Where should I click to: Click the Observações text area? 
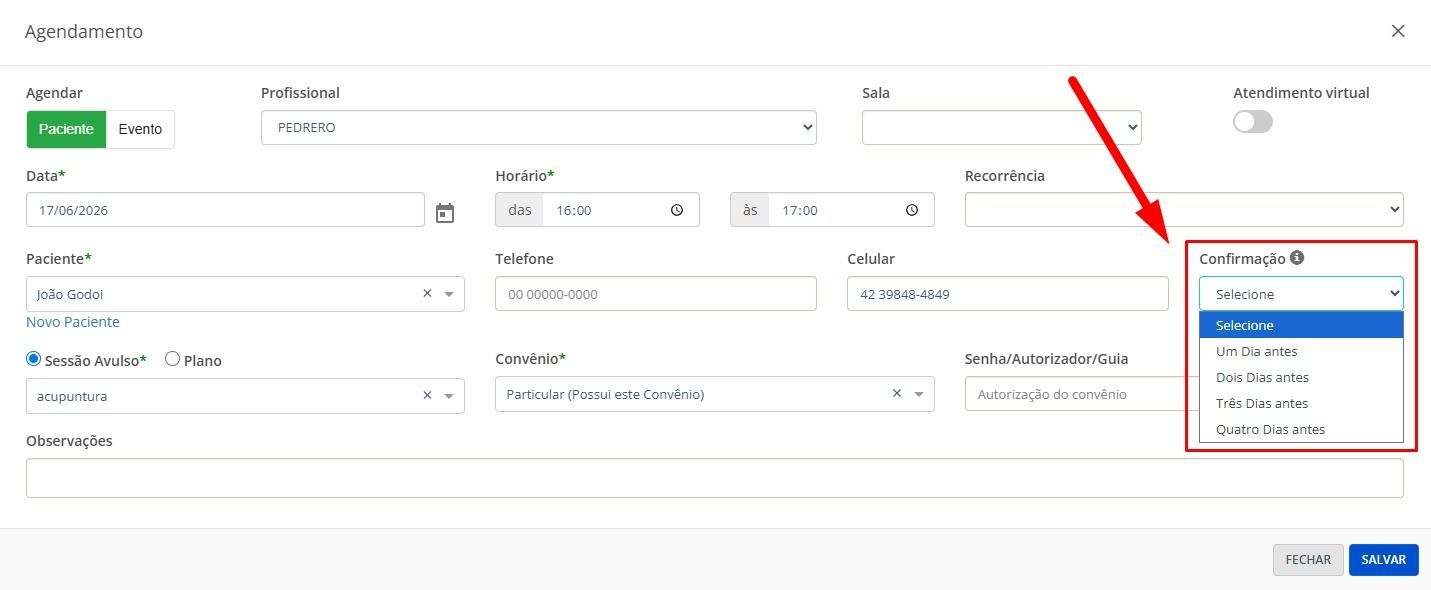(x=715, y=478)
